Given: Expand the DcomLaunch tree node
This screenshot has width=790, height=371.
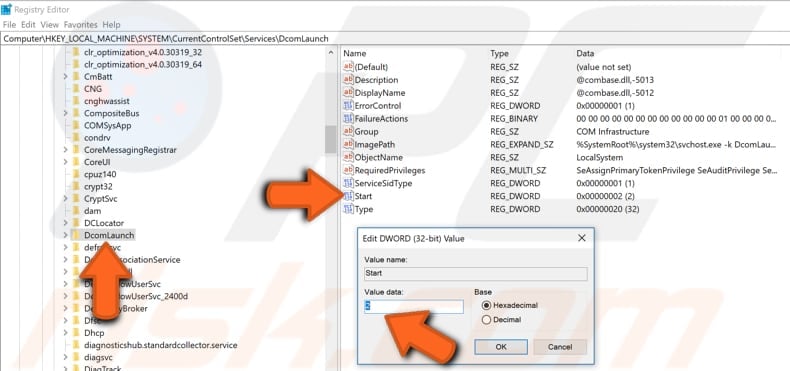Looking at the screenshot, I should pos(65,235).
